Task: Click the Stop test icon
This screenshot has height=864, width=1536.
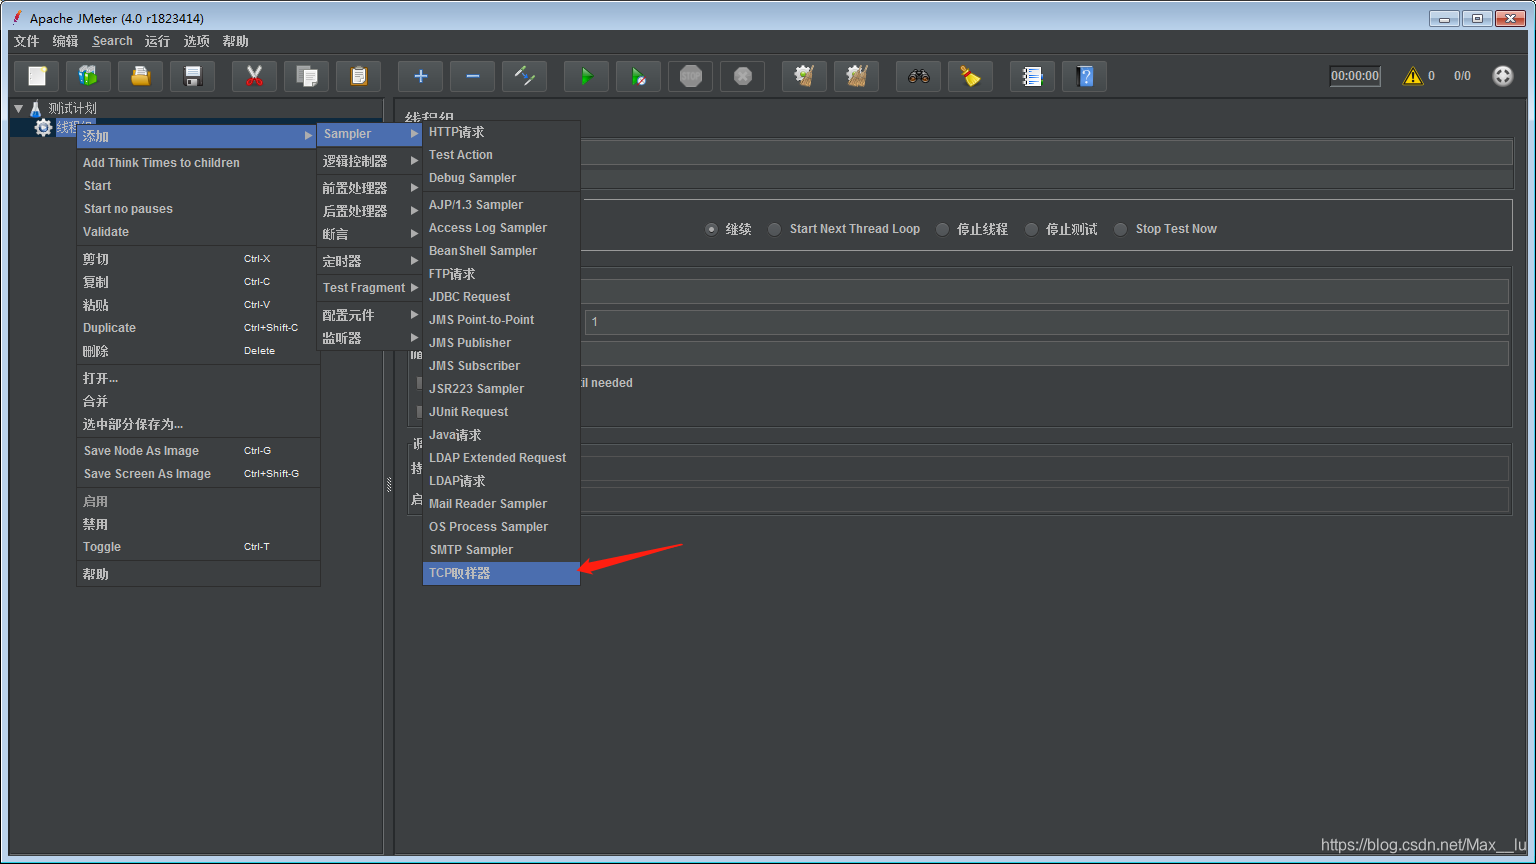Action: pos(691,76)
